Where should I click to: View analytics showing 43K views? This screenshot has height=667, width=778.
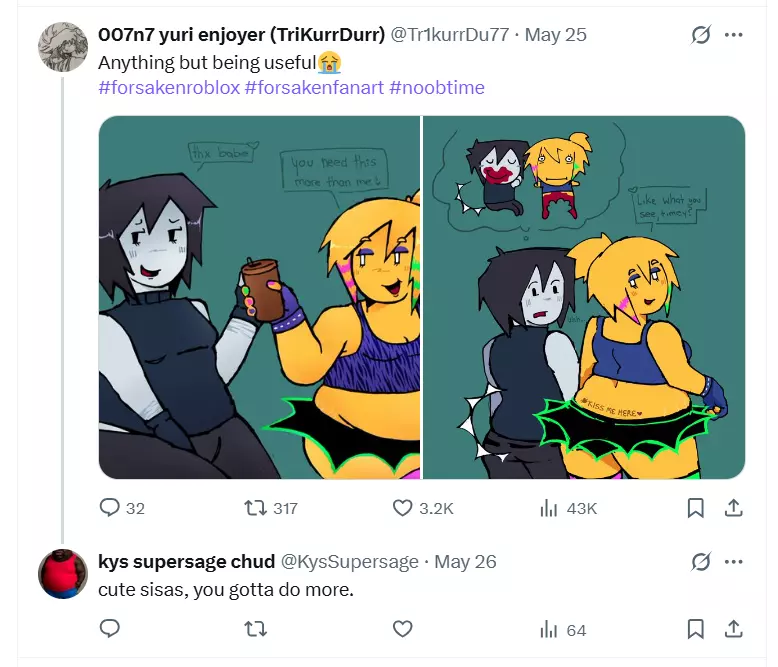coord(549,508)
